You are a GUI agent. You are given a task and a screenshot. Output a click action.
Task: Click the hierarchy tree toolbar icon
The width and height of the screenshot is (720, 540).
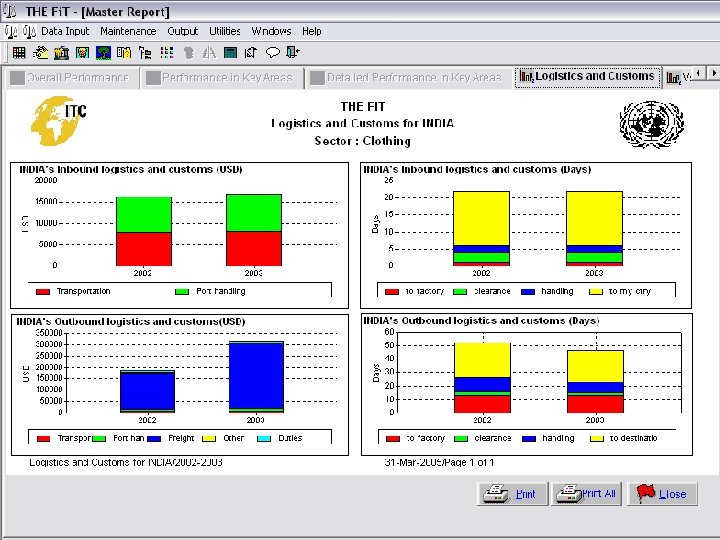click(145, 53)
